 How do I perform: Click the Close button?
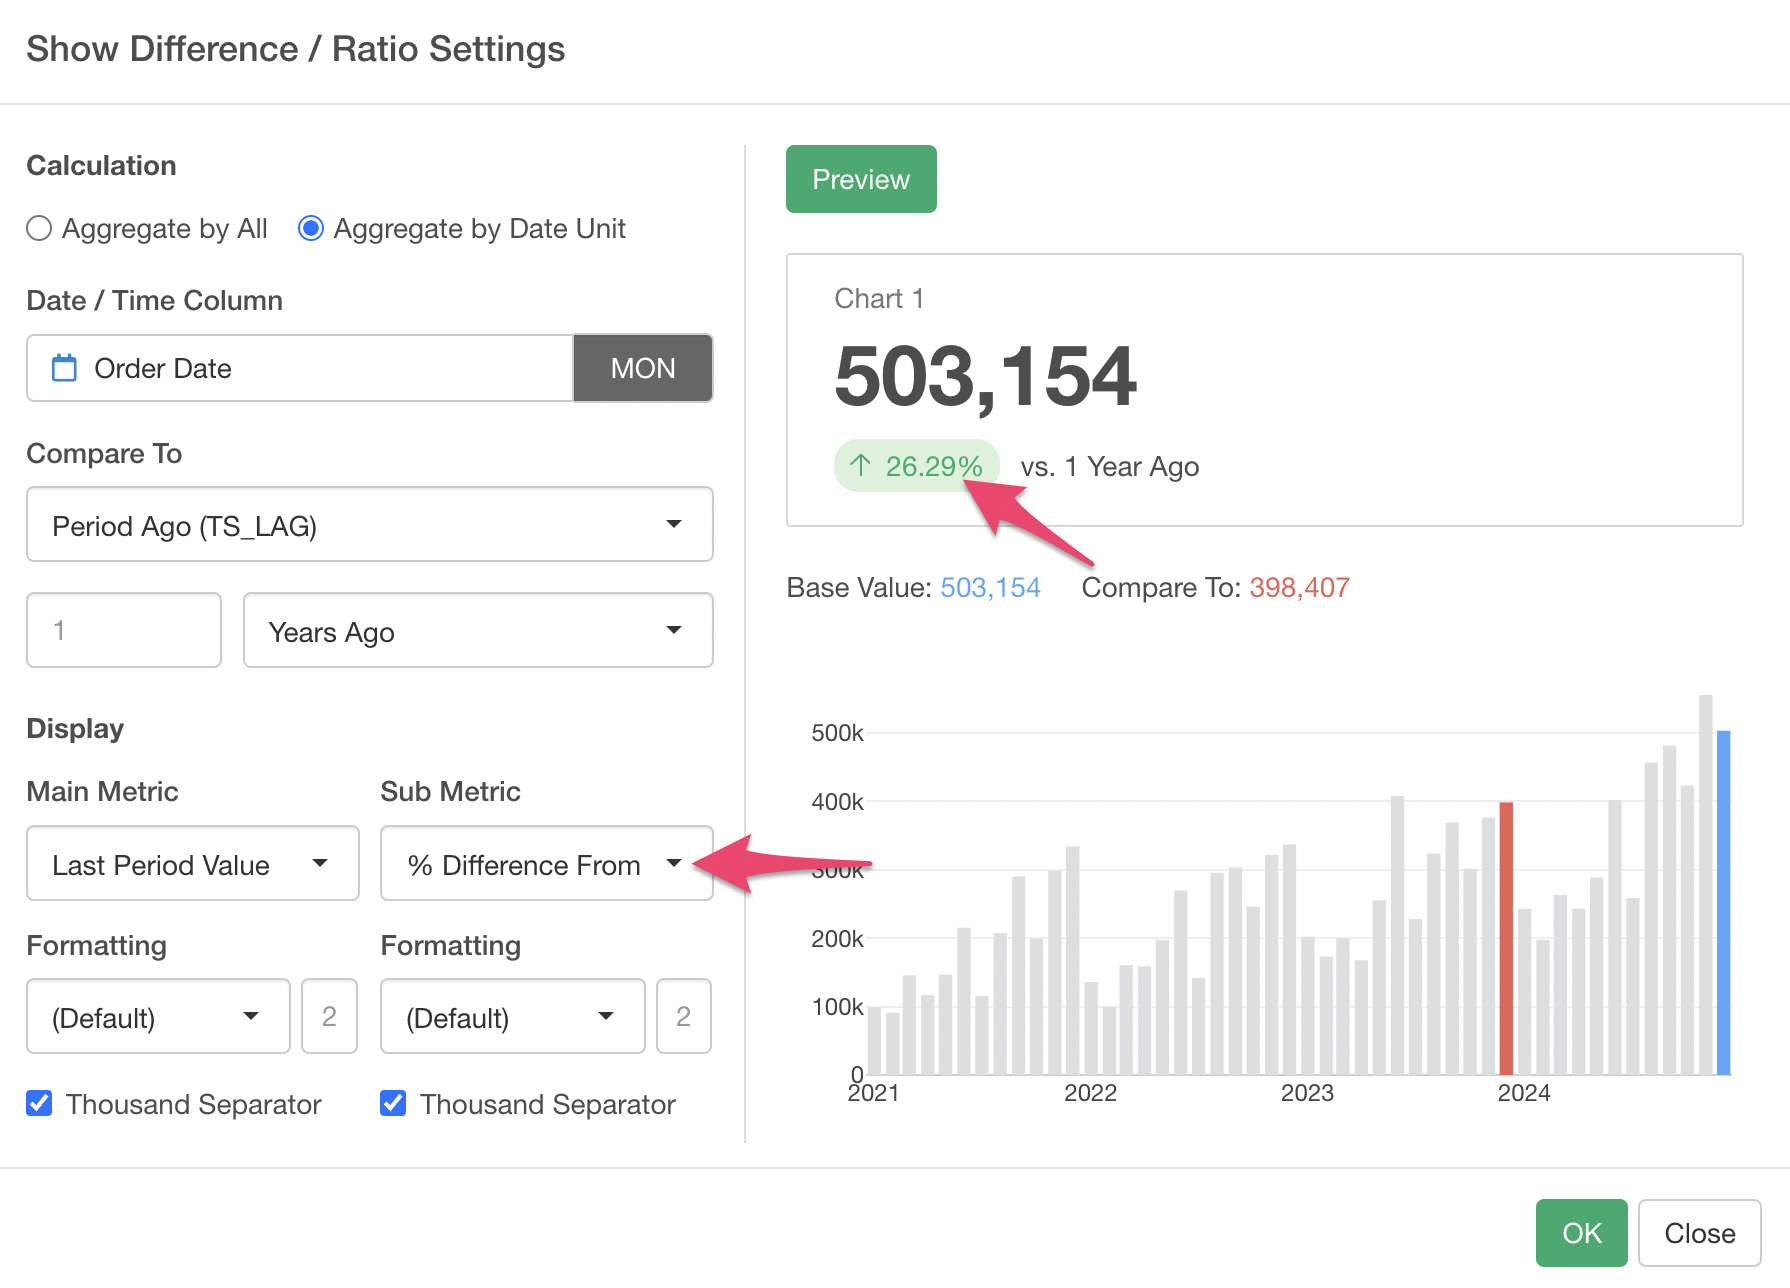(1699, 1233)
